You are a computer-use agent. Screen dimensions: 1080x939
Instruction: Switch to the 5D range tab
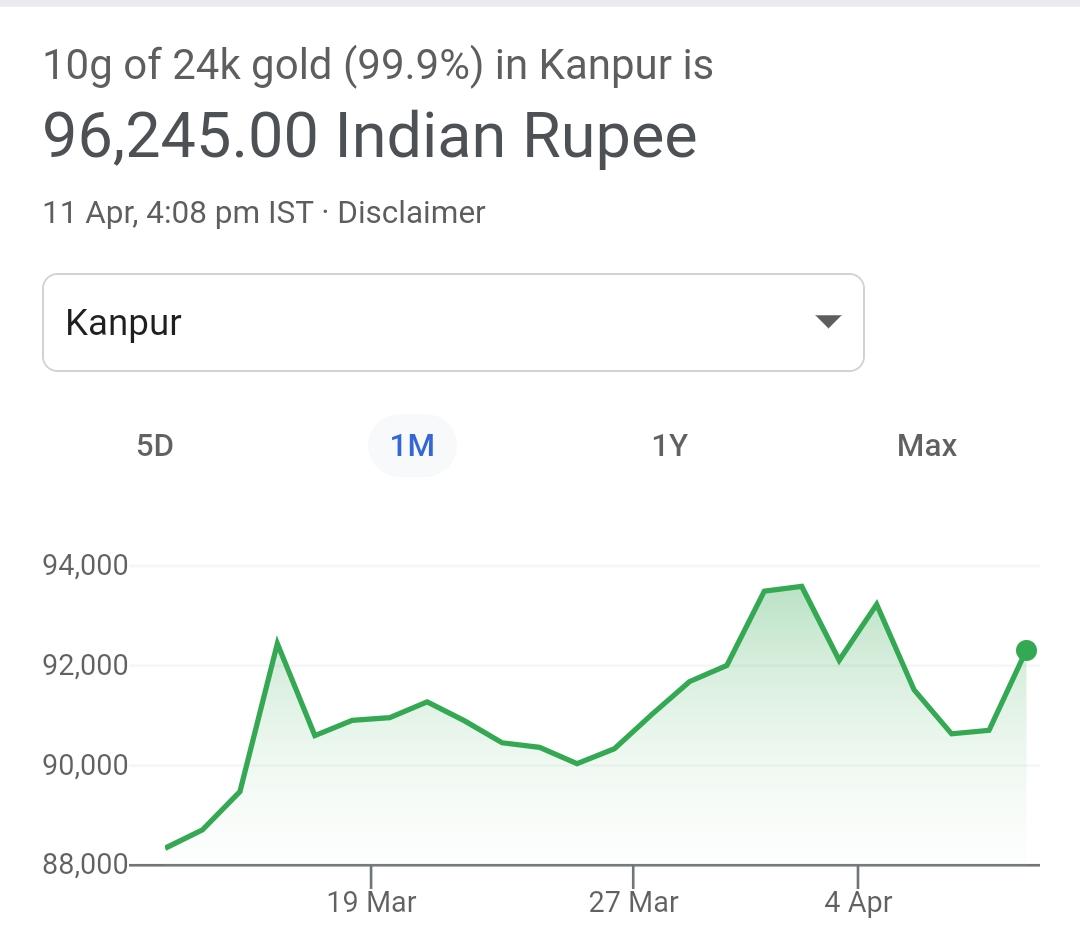coord(155,445)
